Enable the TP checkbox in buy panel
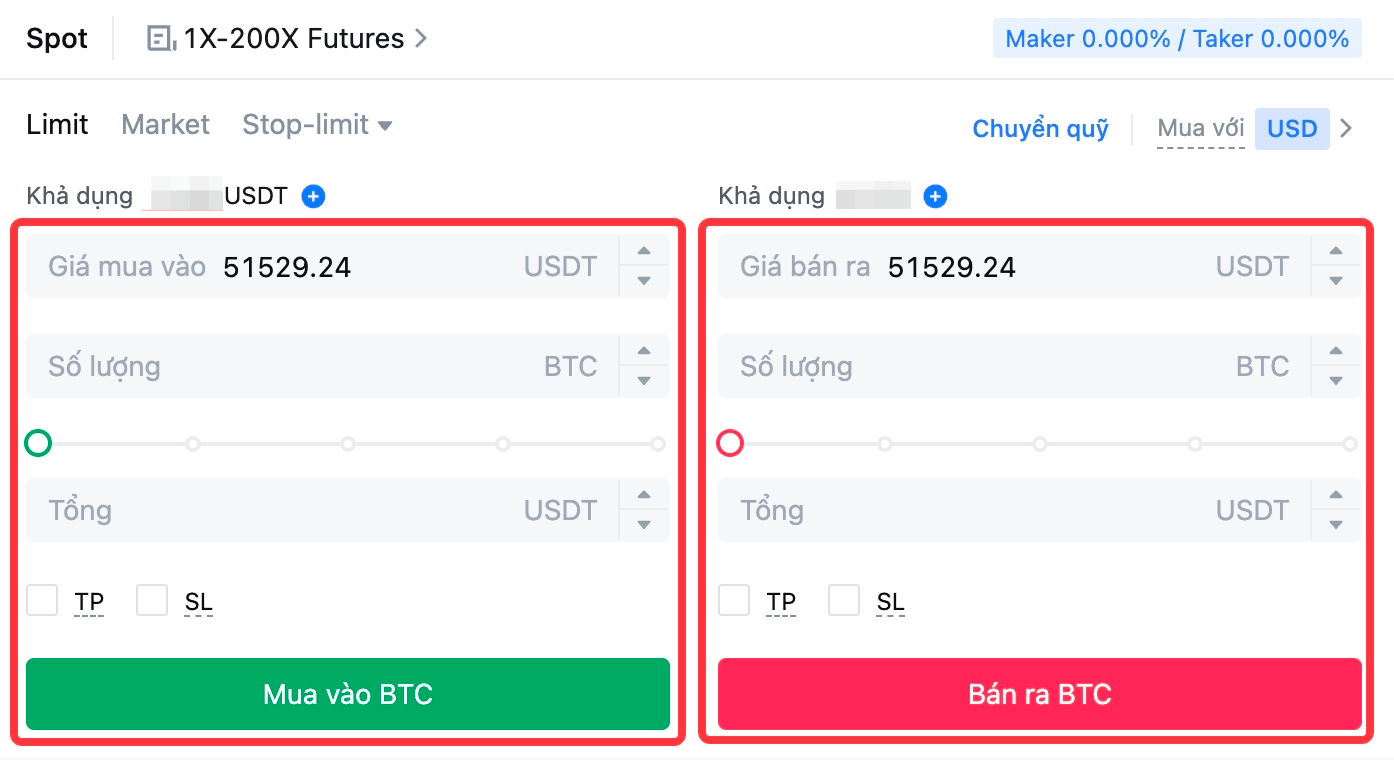 42,601
